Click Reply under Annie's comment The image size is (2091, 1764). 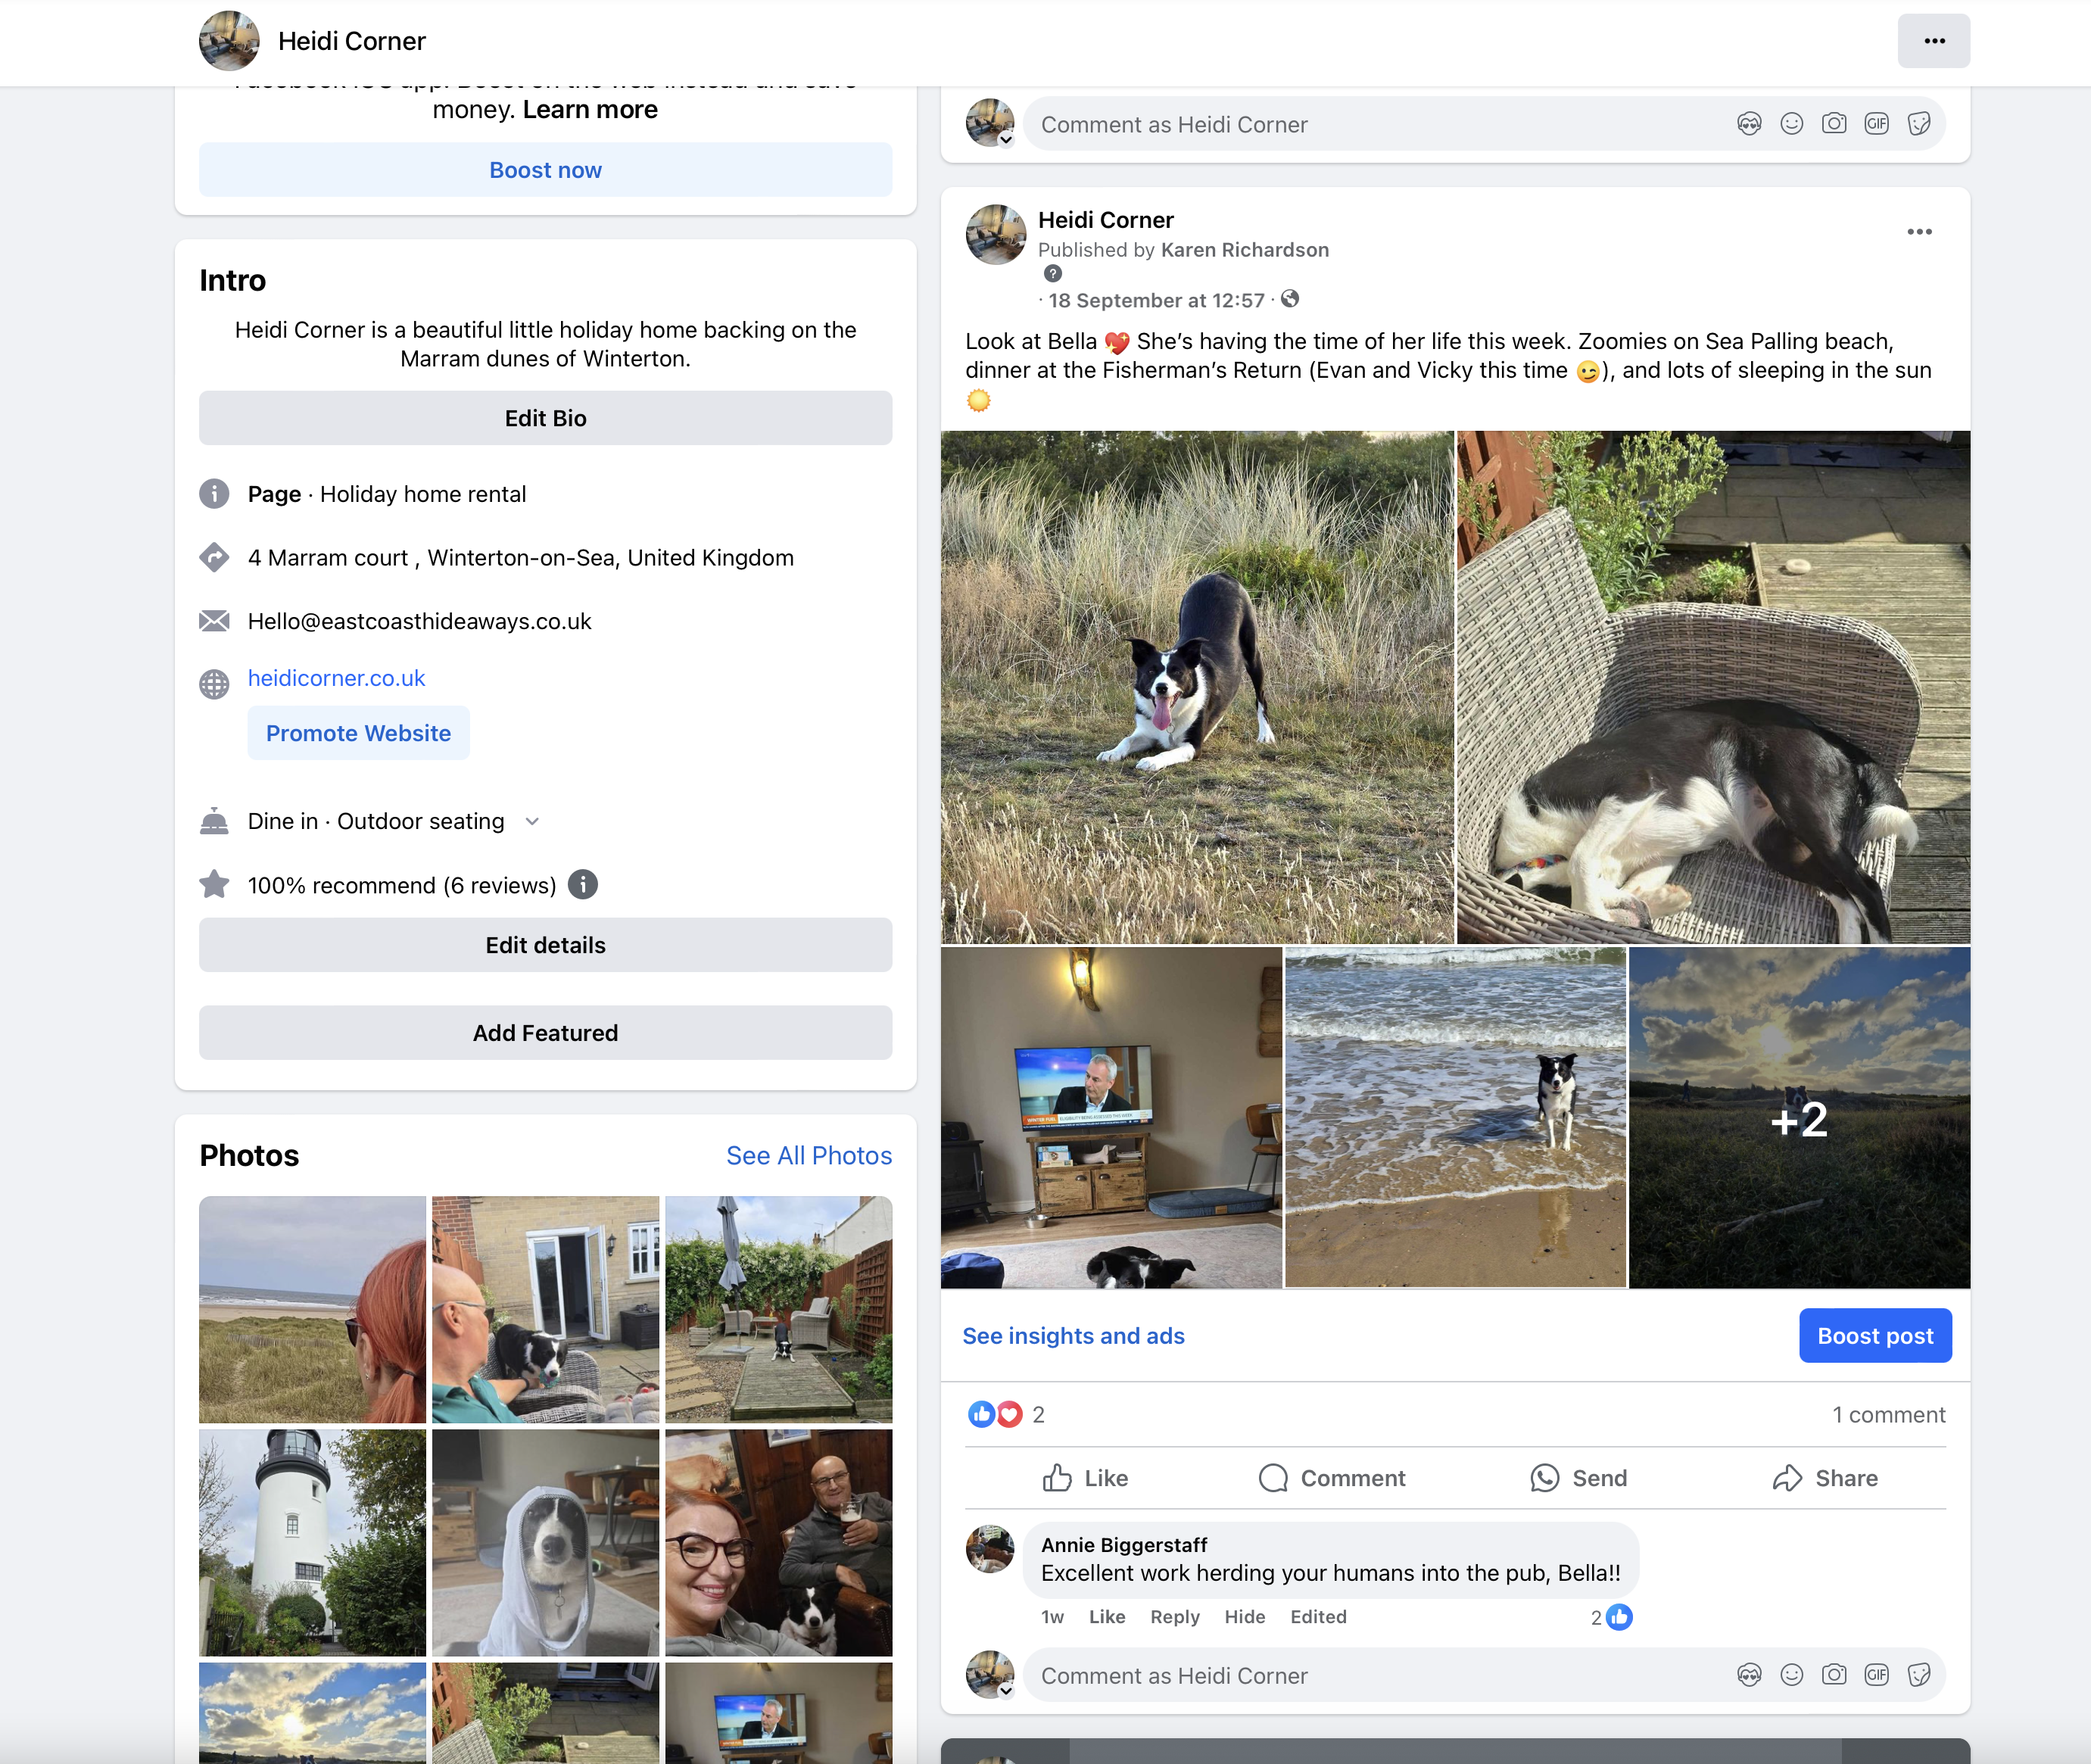click(x=1174, y=1617)
